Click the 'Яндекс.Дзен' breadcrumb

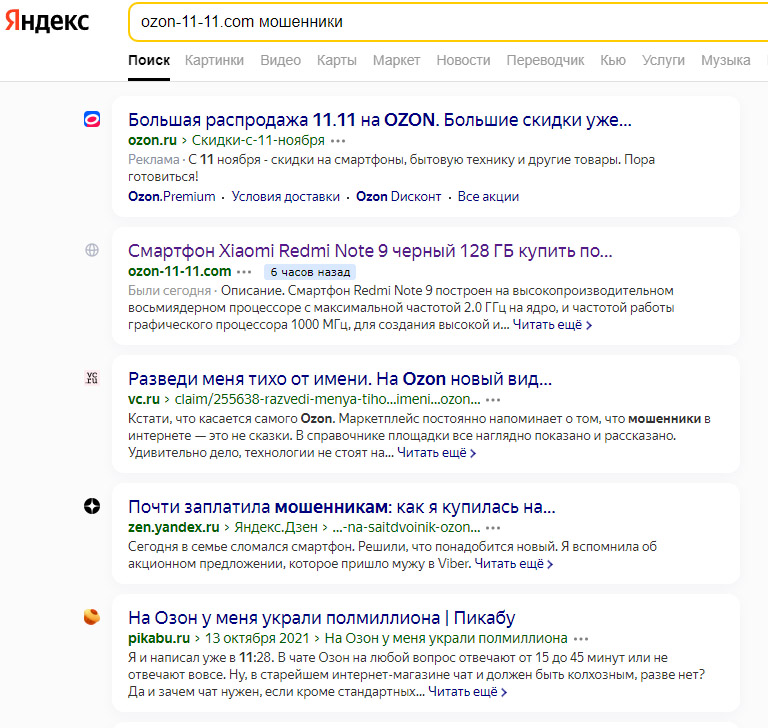click(x=276, y=527)
